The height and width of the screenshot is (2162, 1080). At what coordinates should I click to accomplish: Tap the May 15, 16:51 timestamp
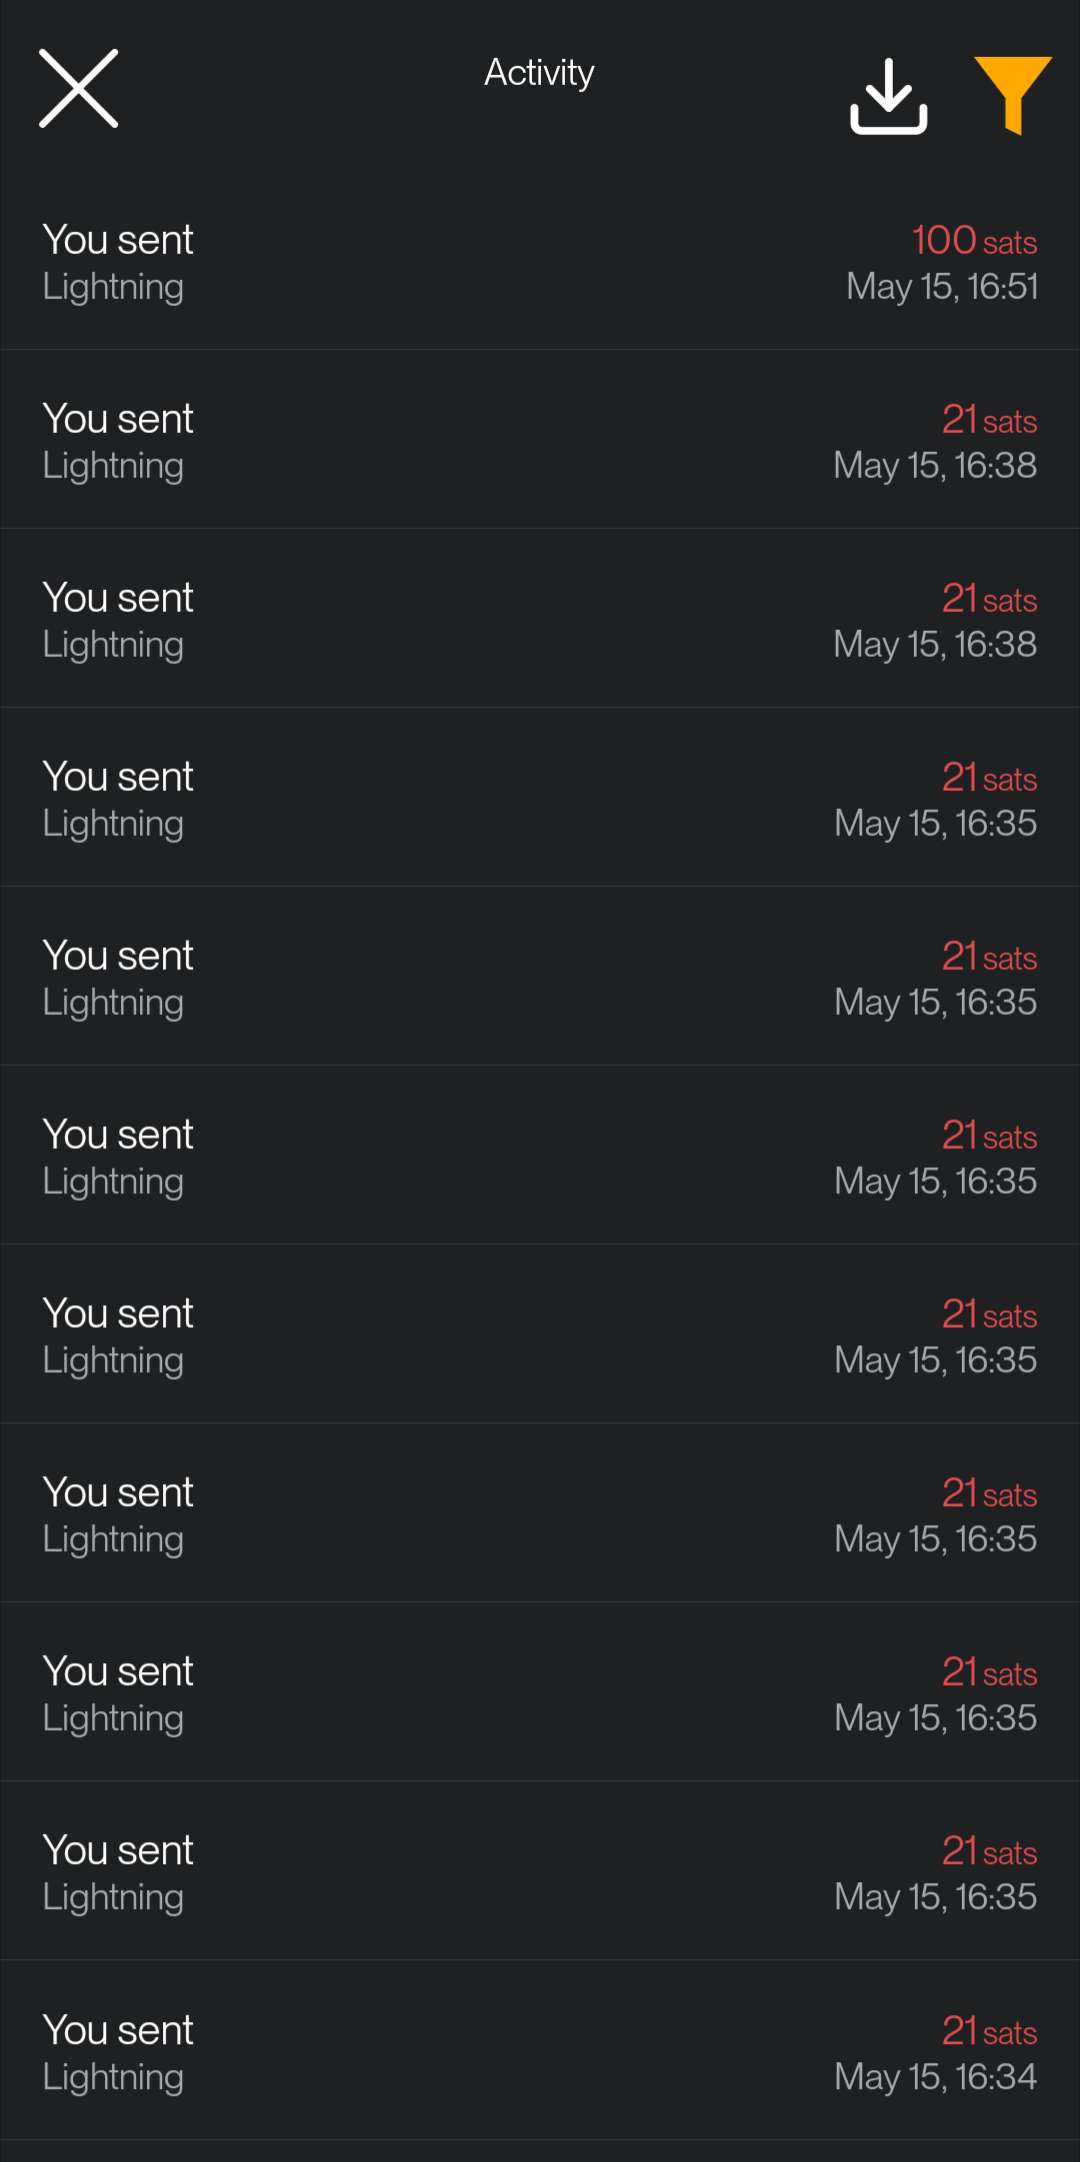click(942, 287)
